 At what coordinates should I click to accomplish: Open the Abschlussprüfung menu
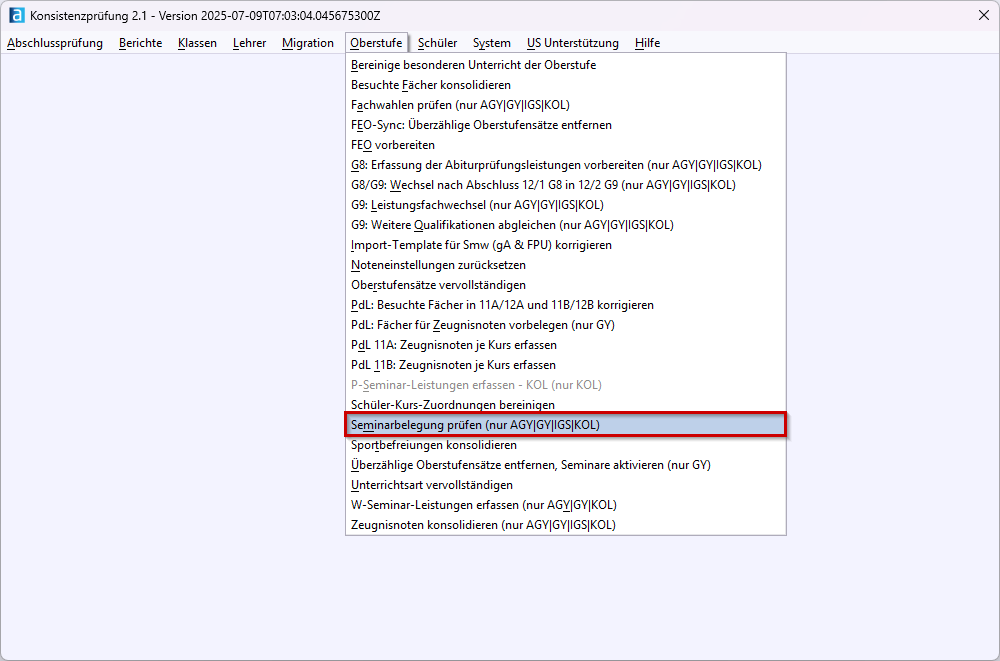click(x=55, y=43)
